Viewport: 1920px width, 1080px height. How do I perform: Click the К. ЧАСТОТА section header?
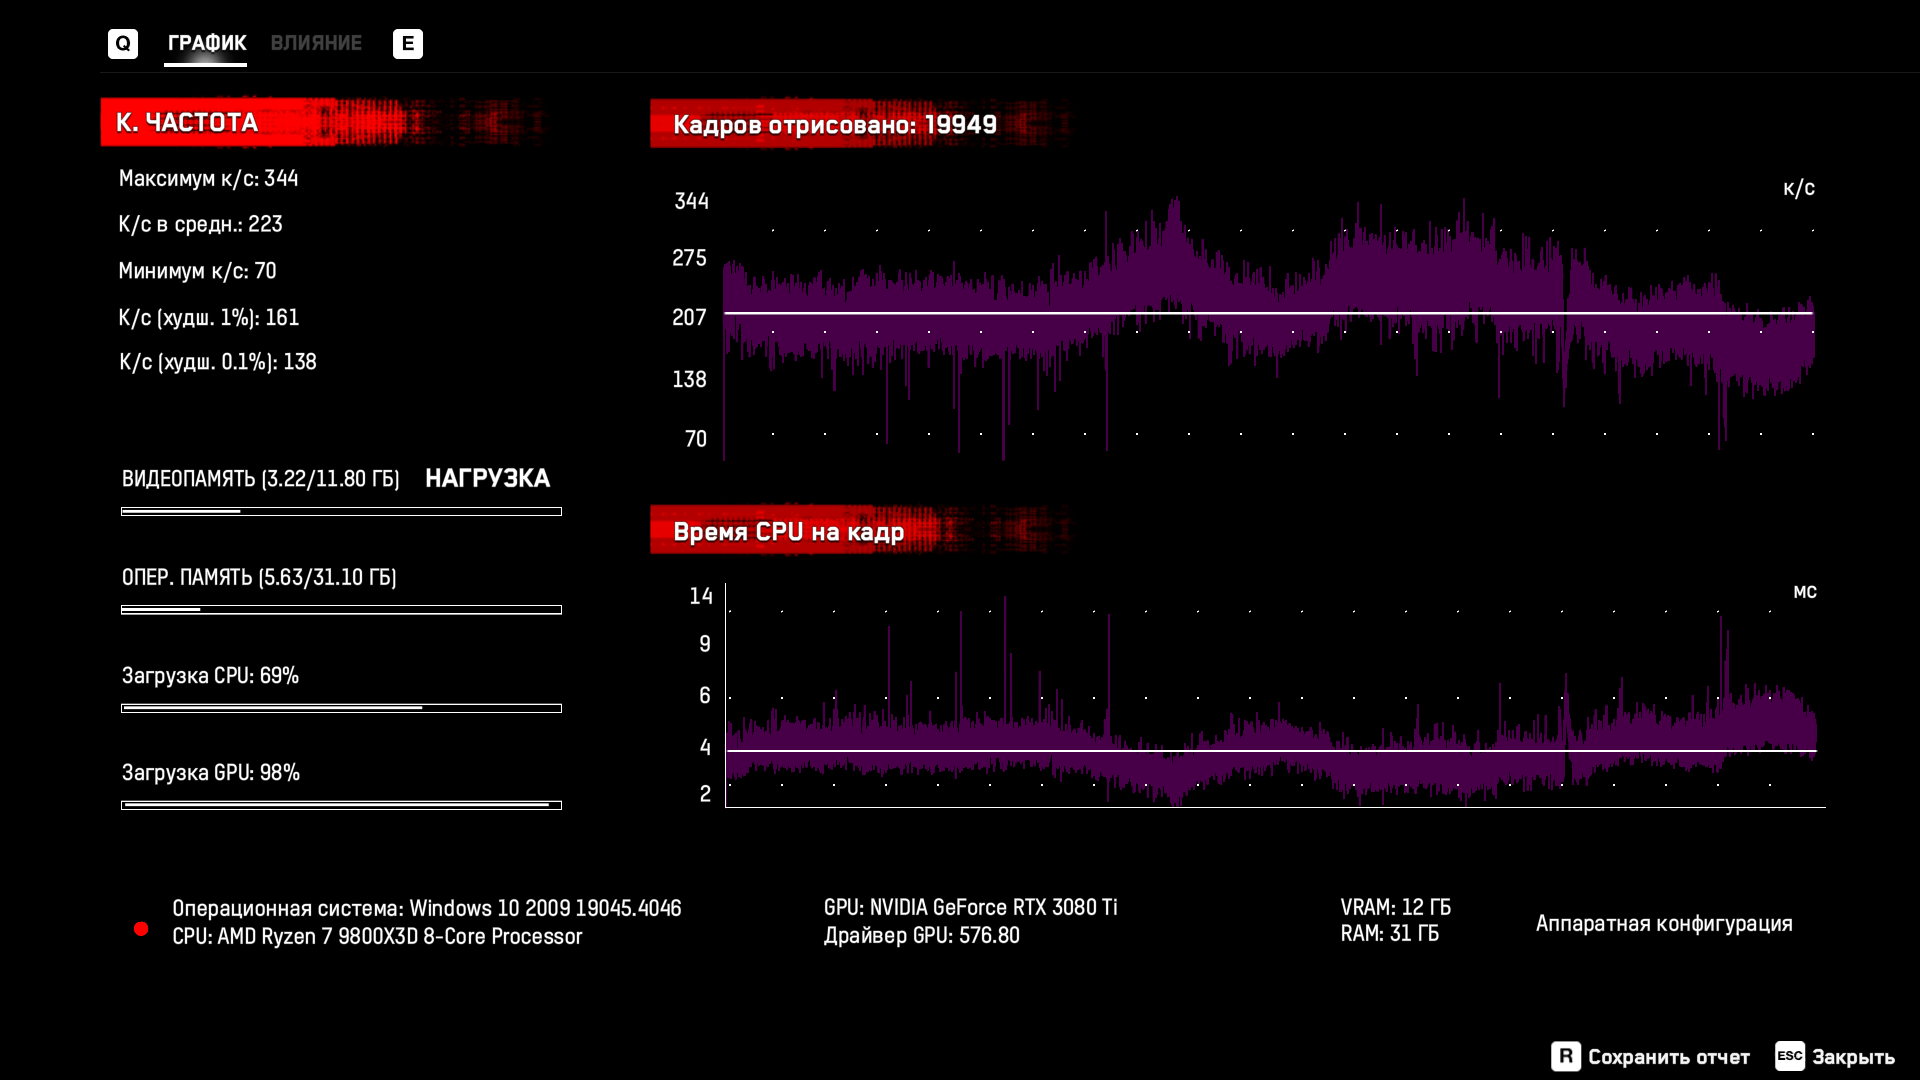pos(186,122)
